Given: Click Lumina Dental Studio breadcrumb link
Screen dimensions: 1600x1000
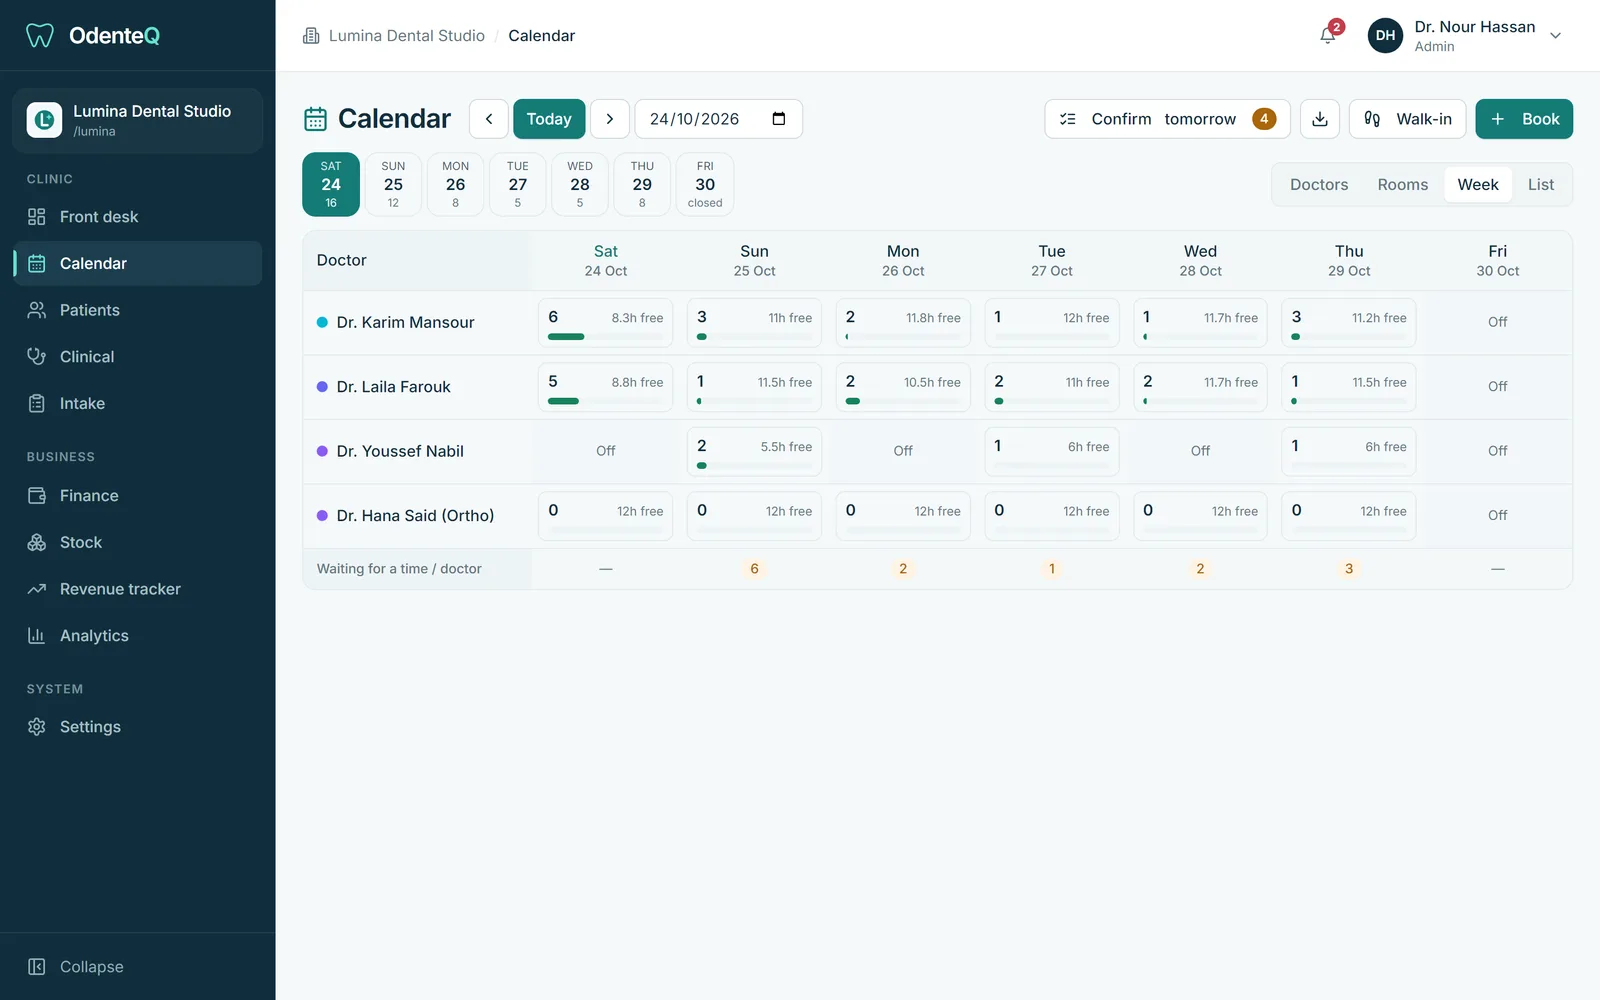Looking at the screenshot, I should (x=406, y=36).
